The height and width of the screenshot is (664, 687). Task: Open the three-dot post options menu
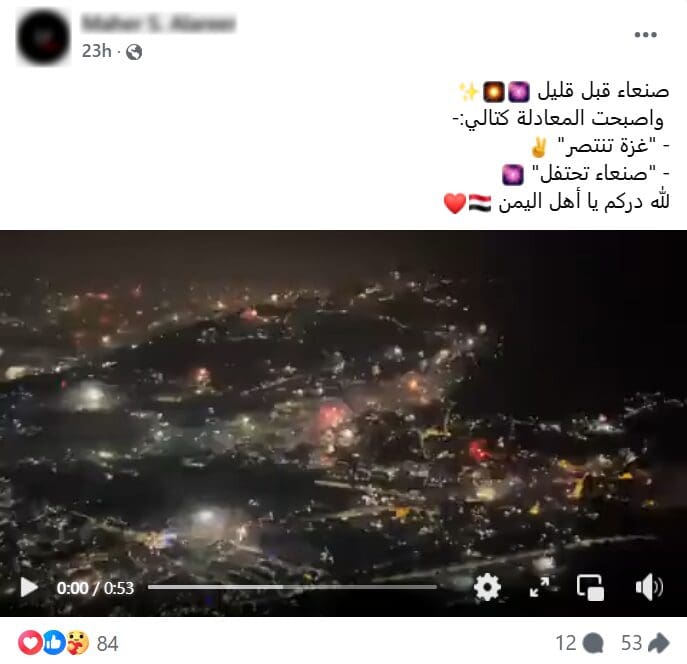(645, 35)
